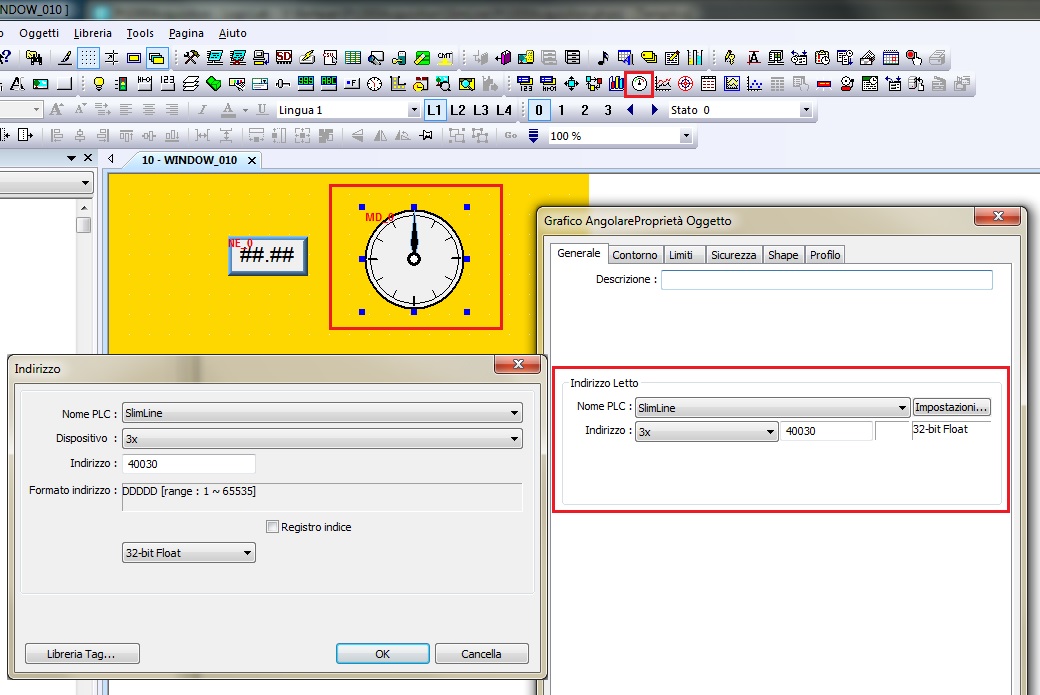Viewport: 1040px width, 695px height.
Task: Click the Descrizione text field
Action: point(827,280)
